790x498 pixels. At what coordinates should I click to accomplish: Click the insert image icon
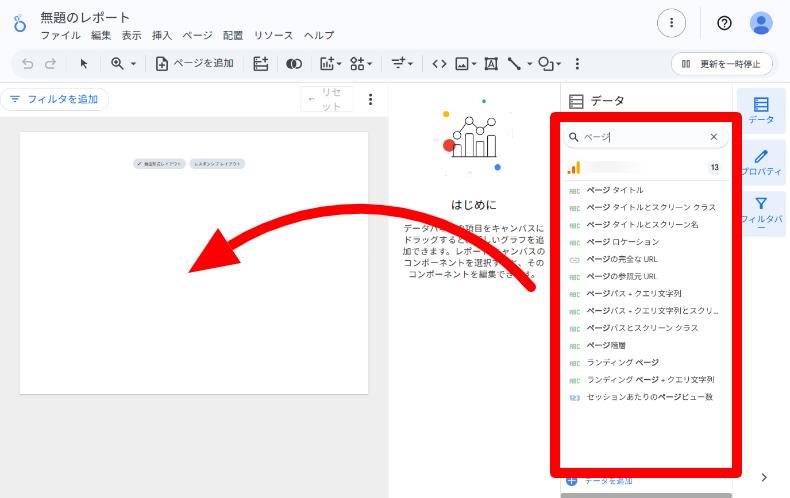[462, 64]
